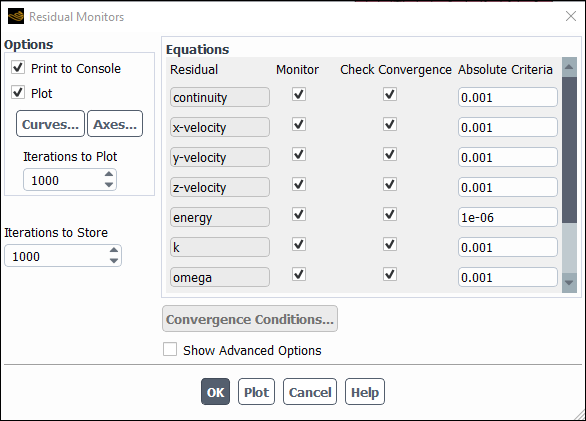Click the equations list scroll-up arrow
The width and height of the screenshot is (586, 421).
[x=569, y=67]
